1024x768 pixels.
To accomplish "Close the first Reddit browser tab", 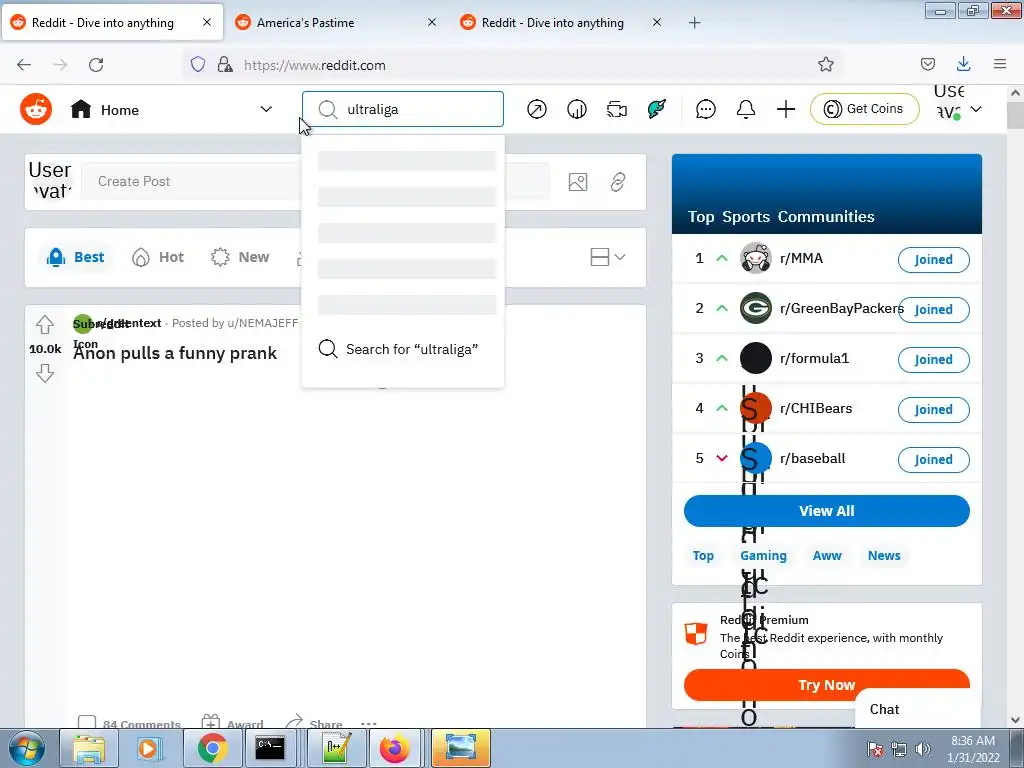I will tap(206, 22).
